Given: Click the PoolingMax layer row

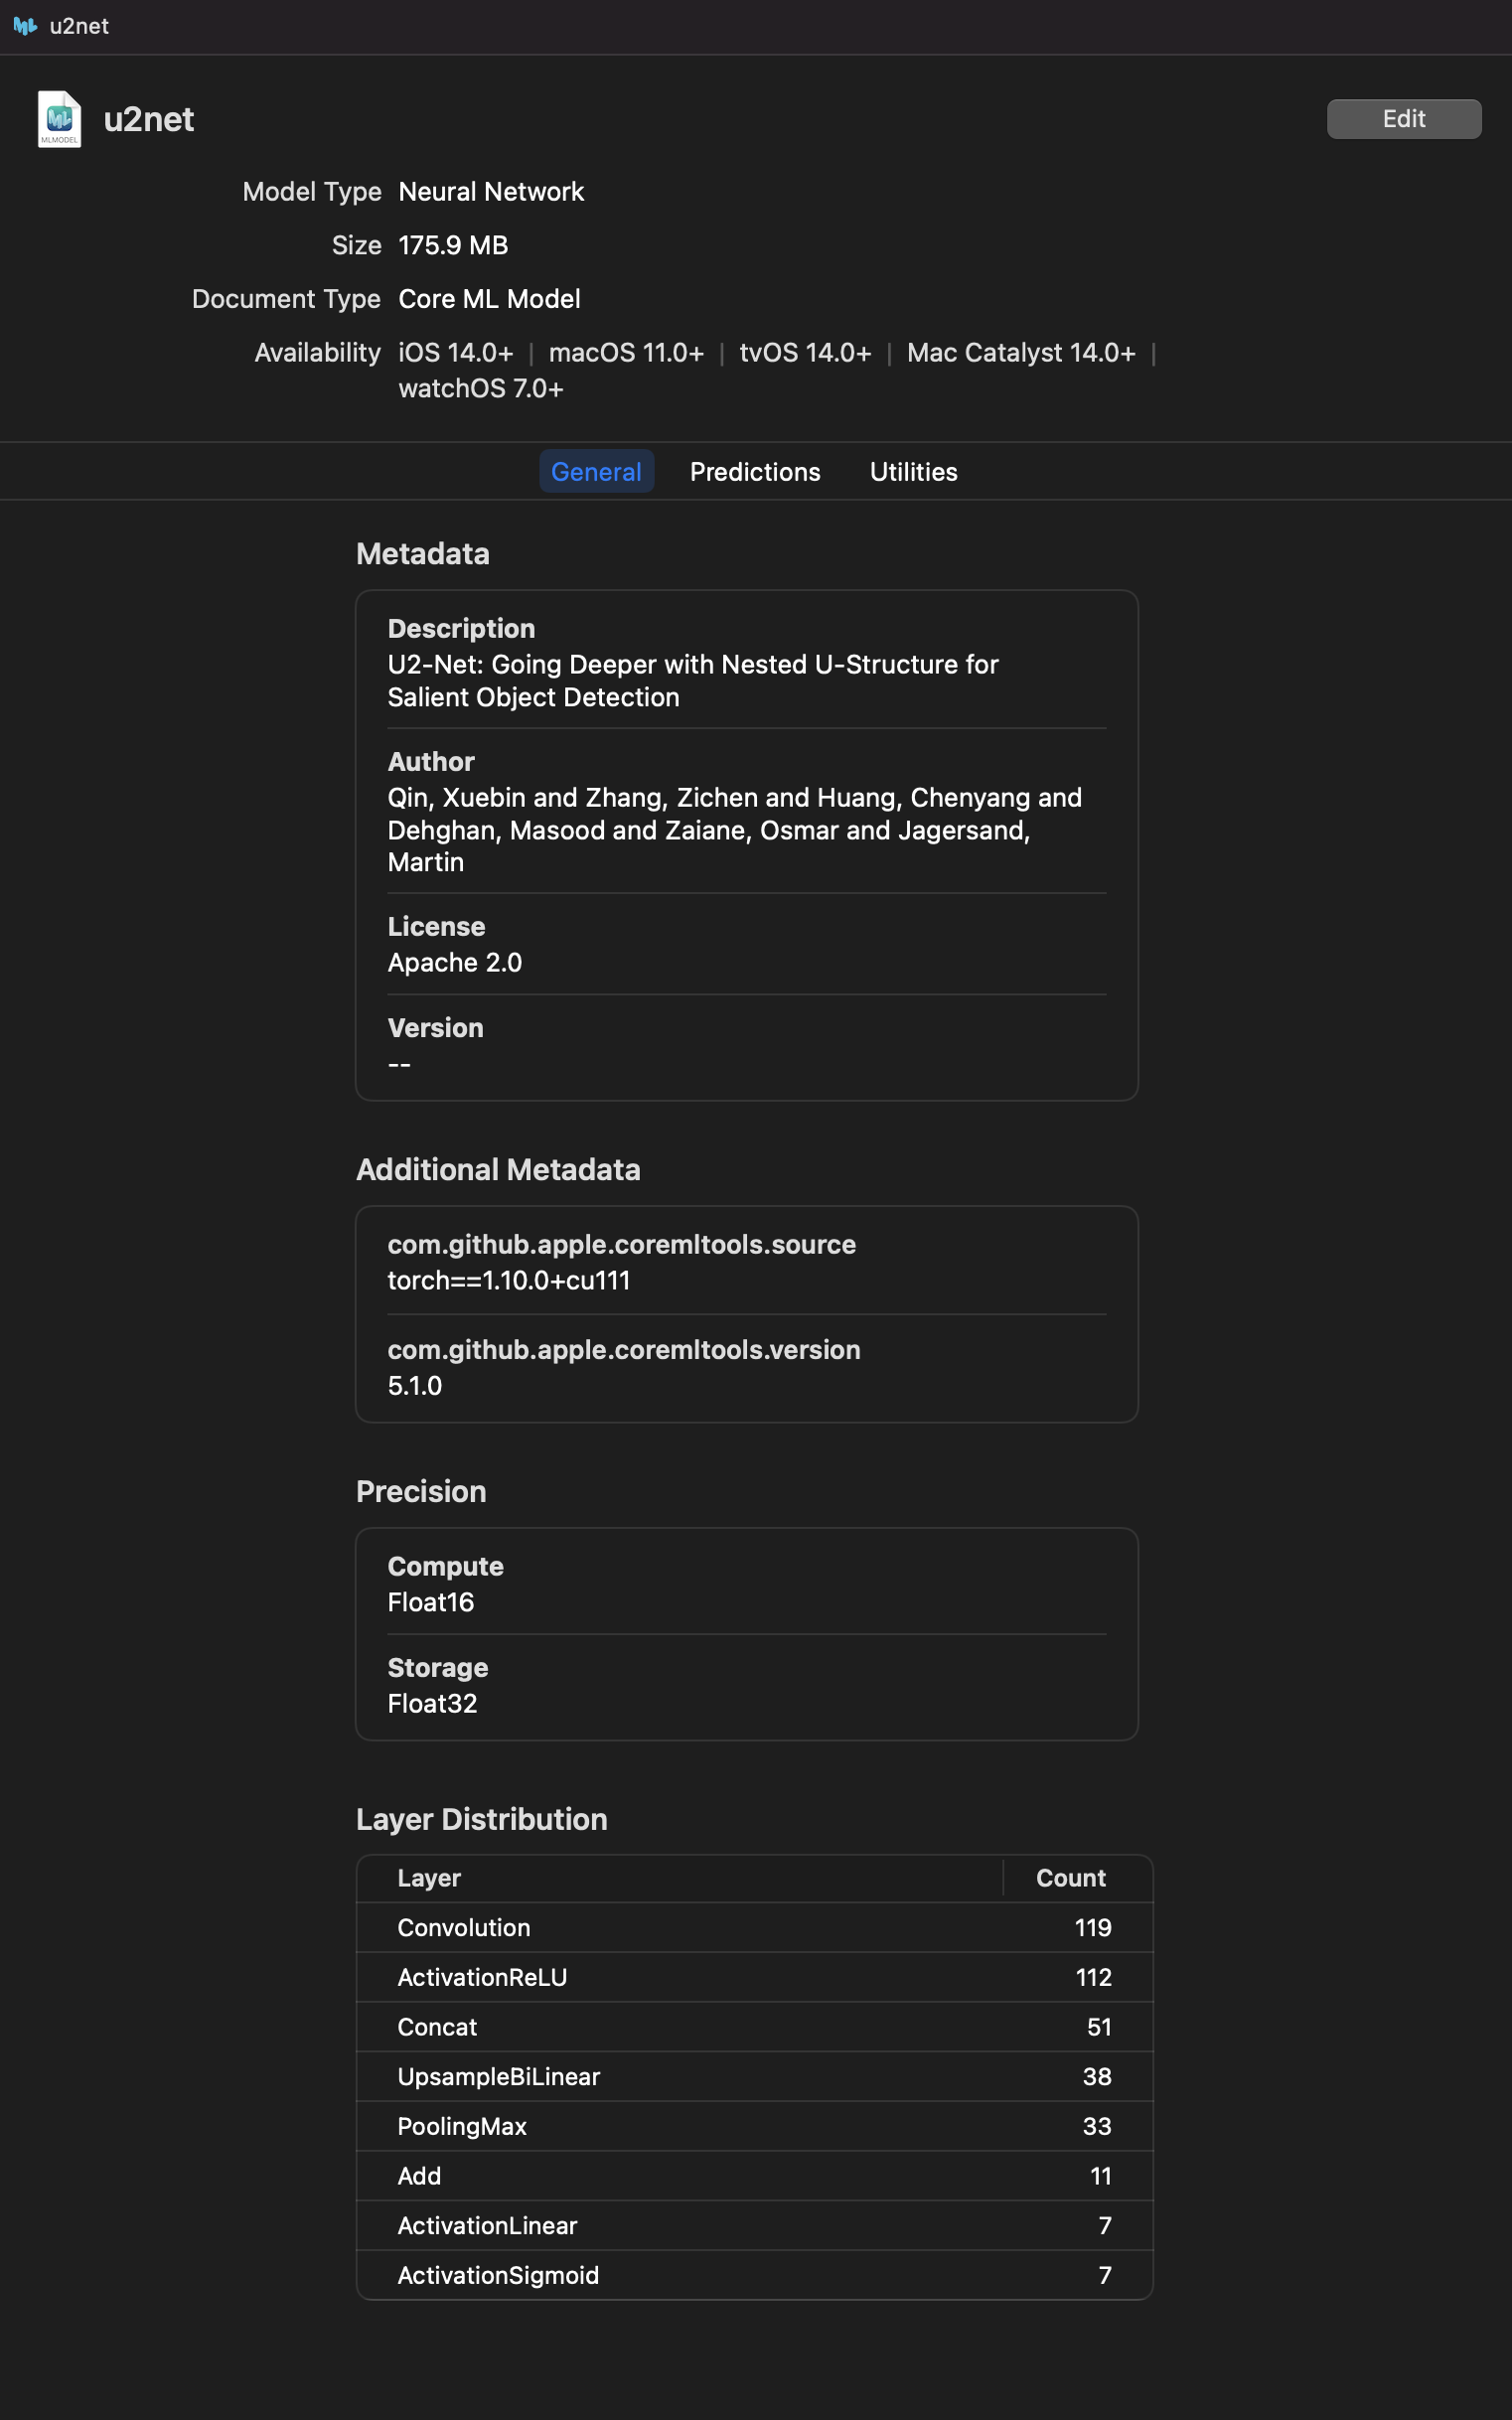Looking at the screenshot, I should (754, 2126).
